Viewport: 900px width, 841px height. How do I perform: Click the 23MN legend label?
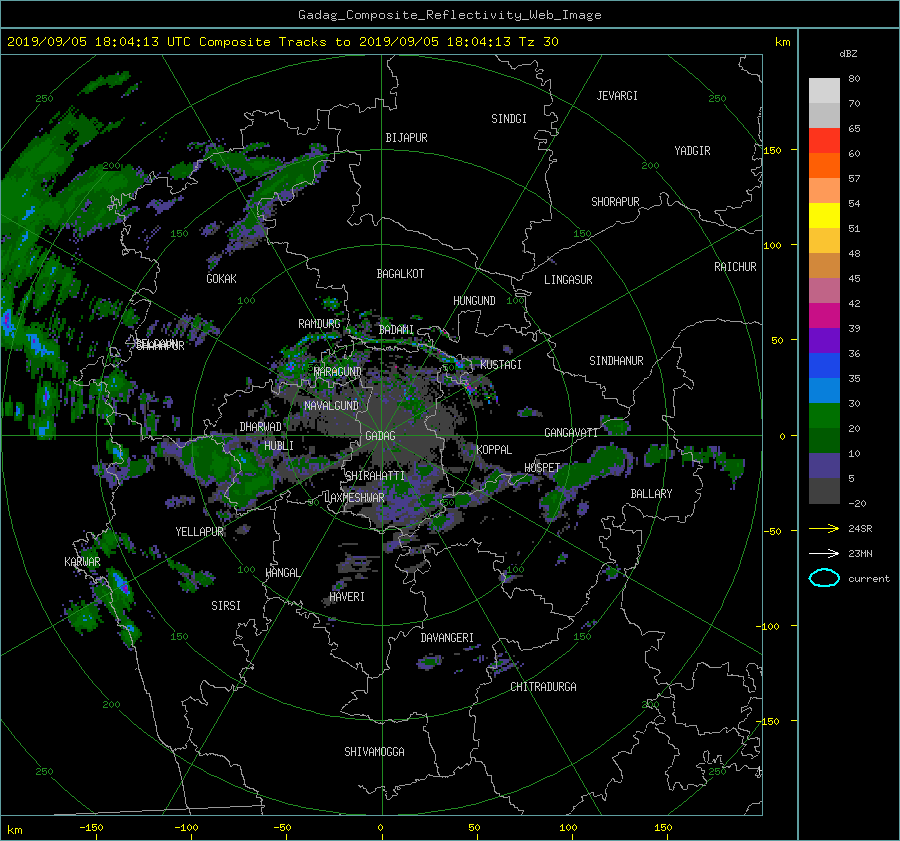860,553
